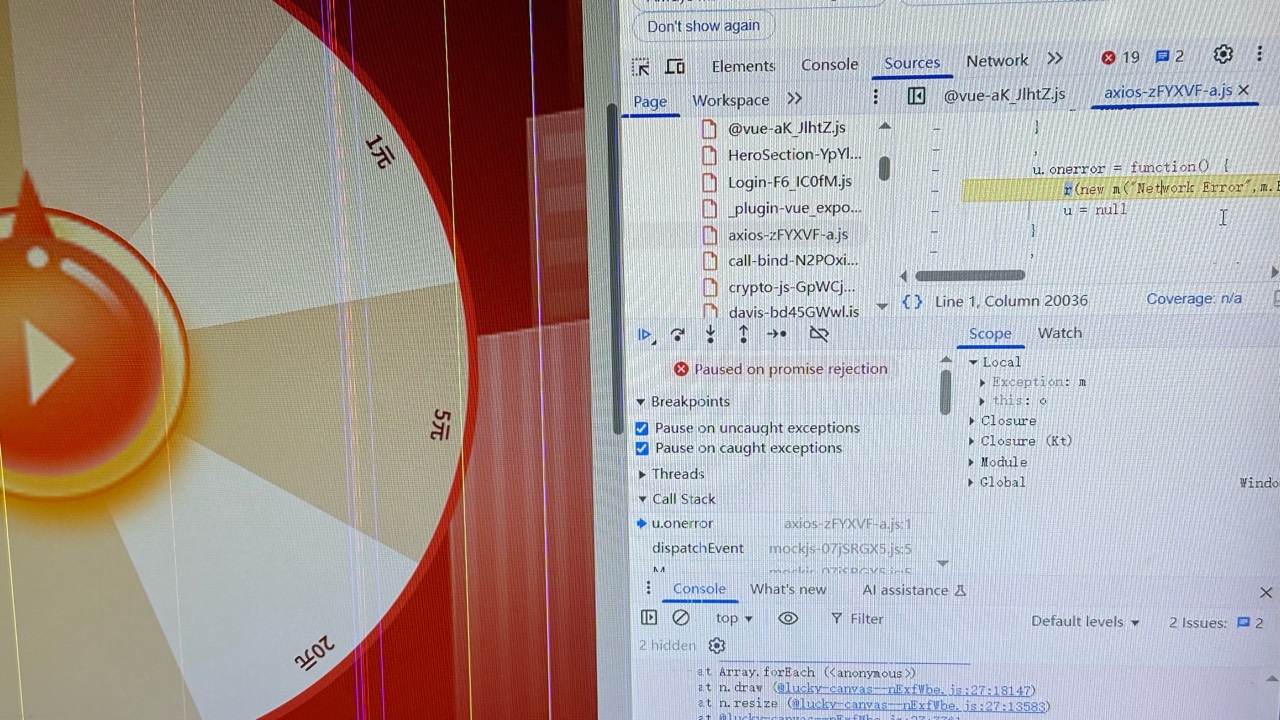Create live expression eye icon
This screenshot has width=1280, height=720.
[788, 619]
